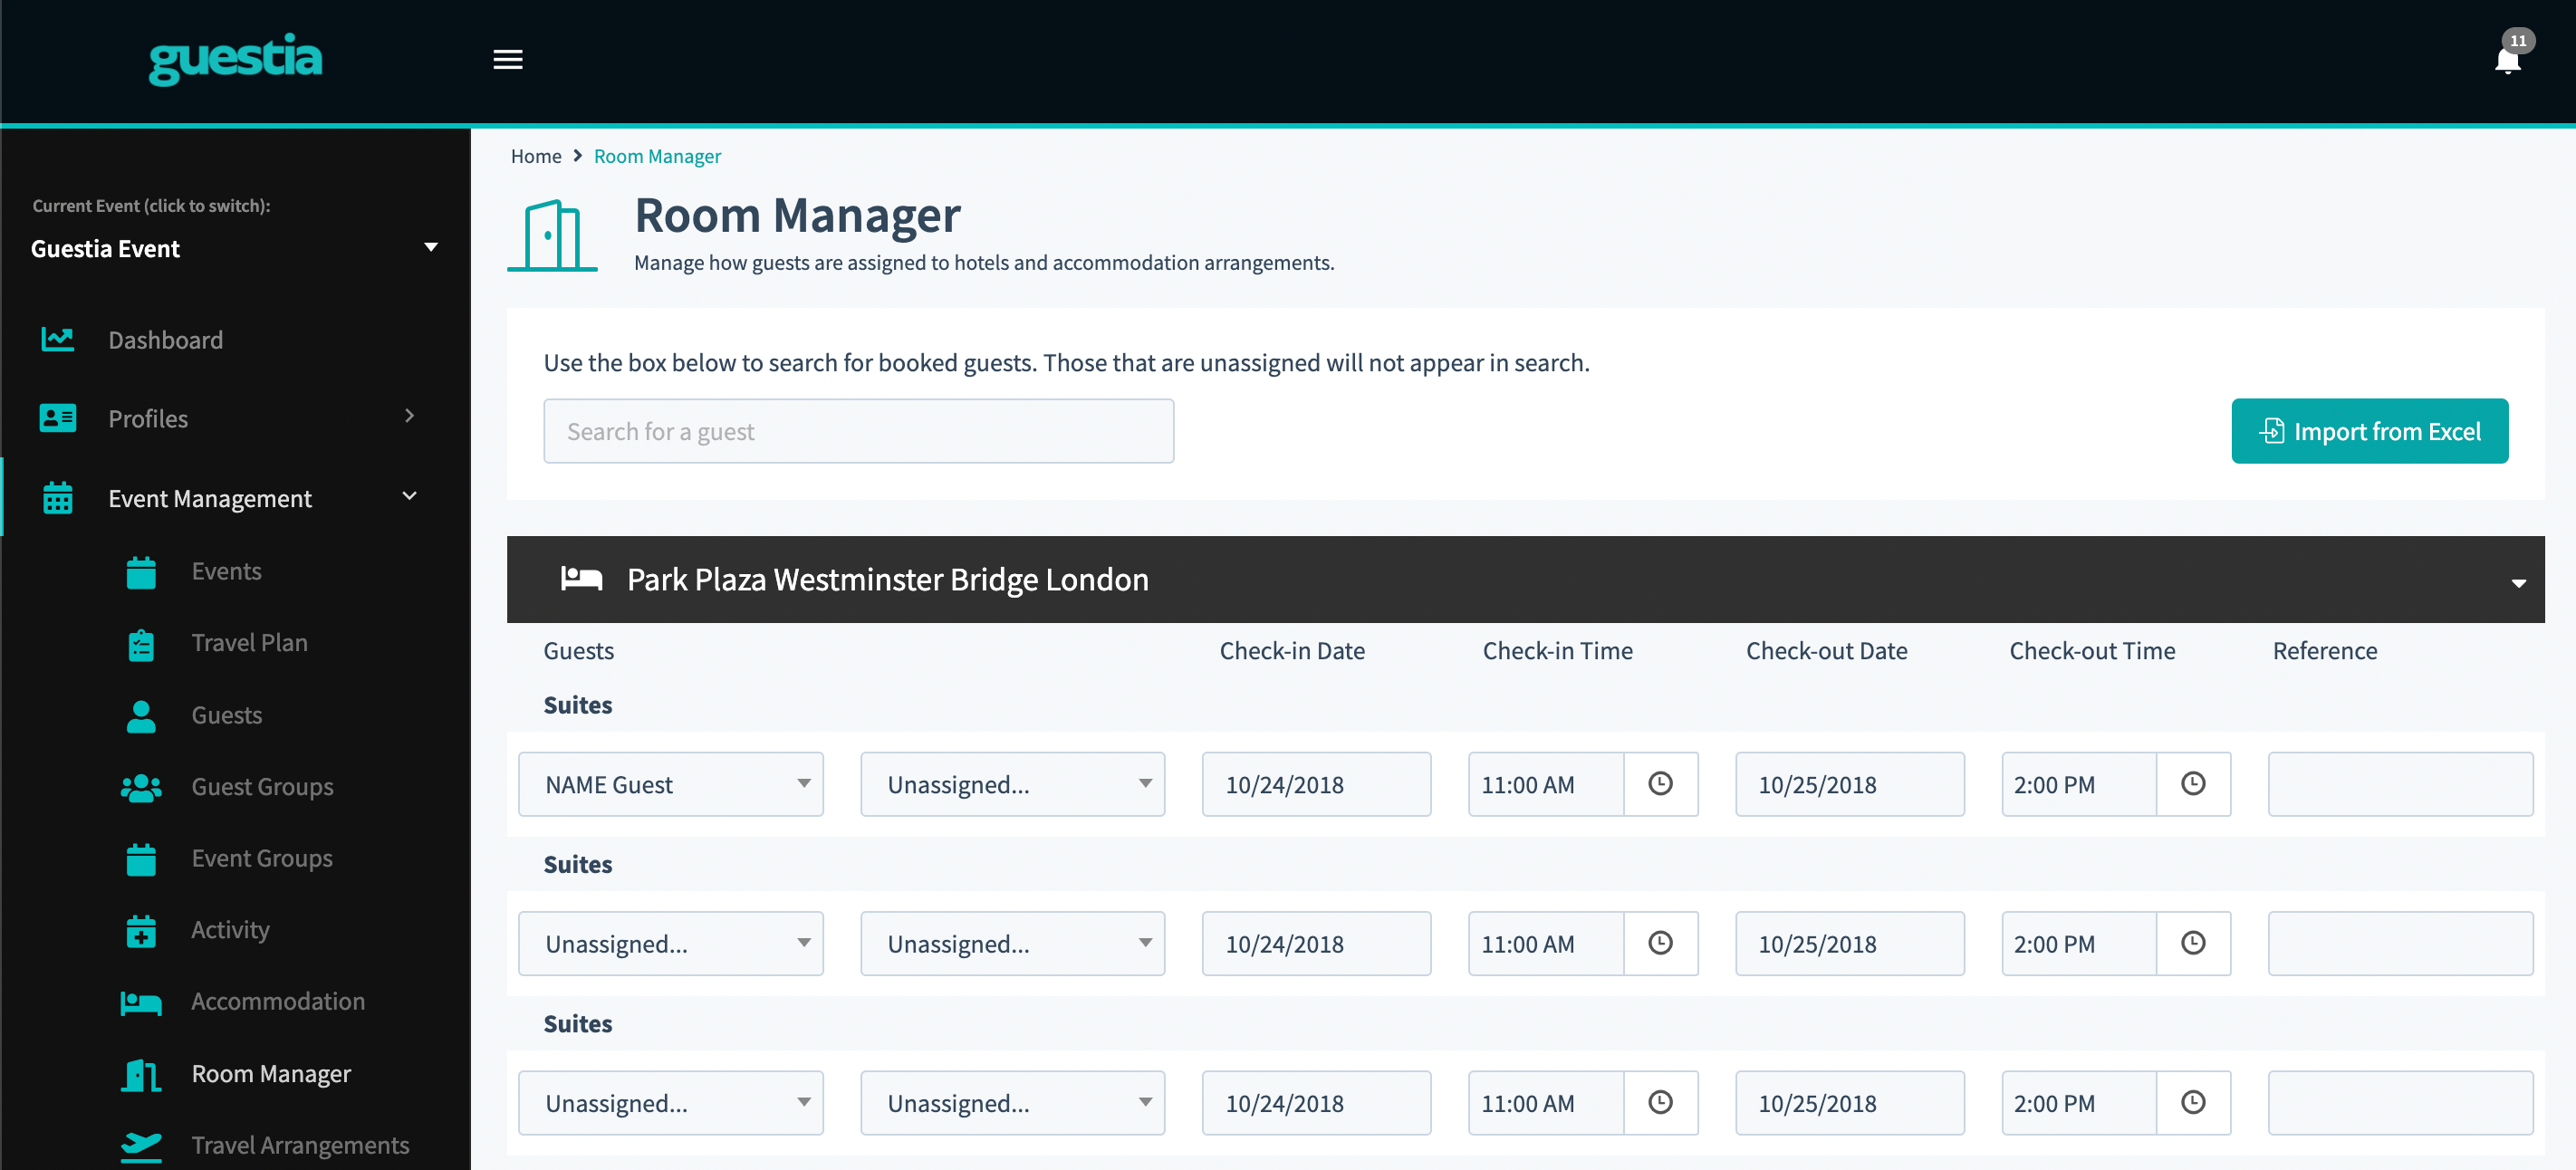This screenshot has height=1170, width=2576.
Task: Collapse Park Plaza Westminster Bridge London panel
Action: 2517,582
